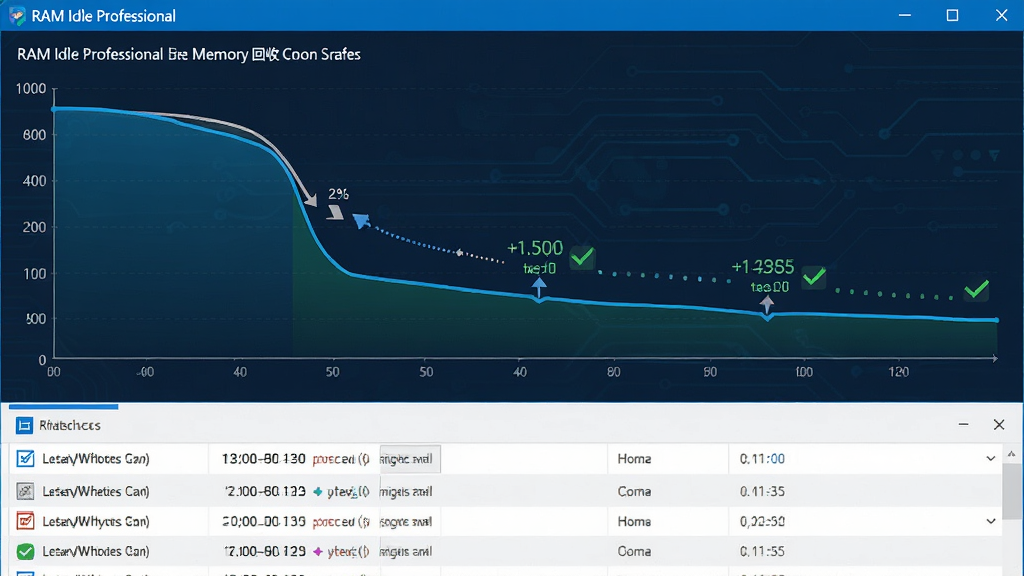The width and height of the screenshot is (1024, 576).
Task: Minimize the RAM Idle Professional window
Action: (904, 15)
